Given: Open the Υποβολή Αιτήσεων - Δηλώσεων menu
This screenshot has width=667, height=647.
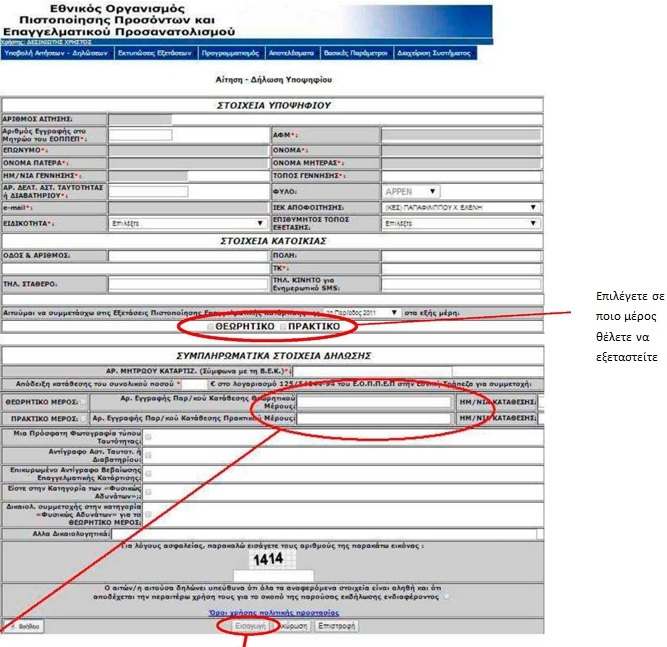Looking at the screenshot, I should [x=55, y=53].
